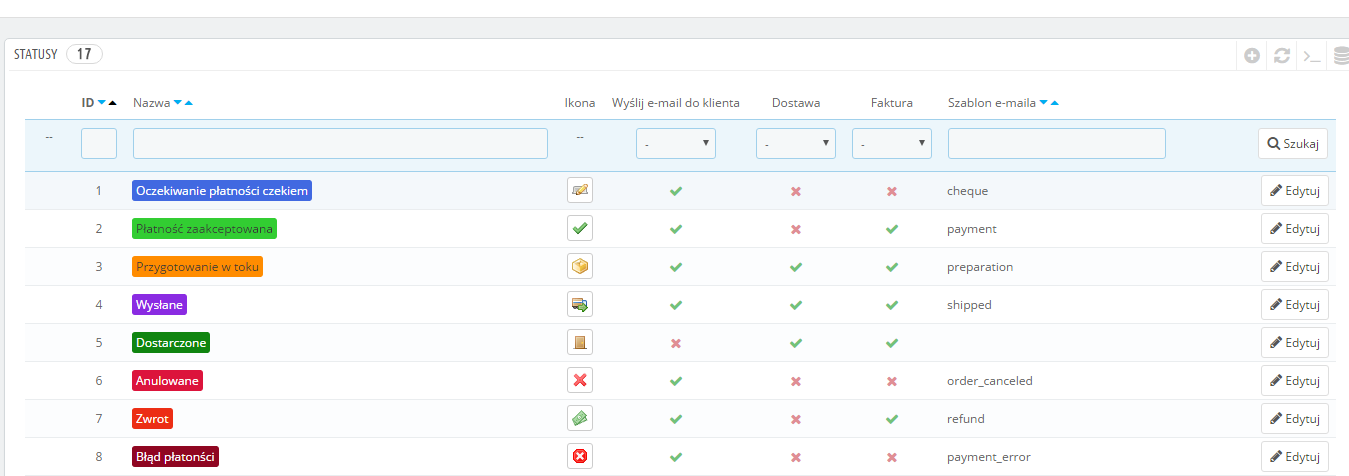Click the Błąd płatności red error icon

coord(579,457)
